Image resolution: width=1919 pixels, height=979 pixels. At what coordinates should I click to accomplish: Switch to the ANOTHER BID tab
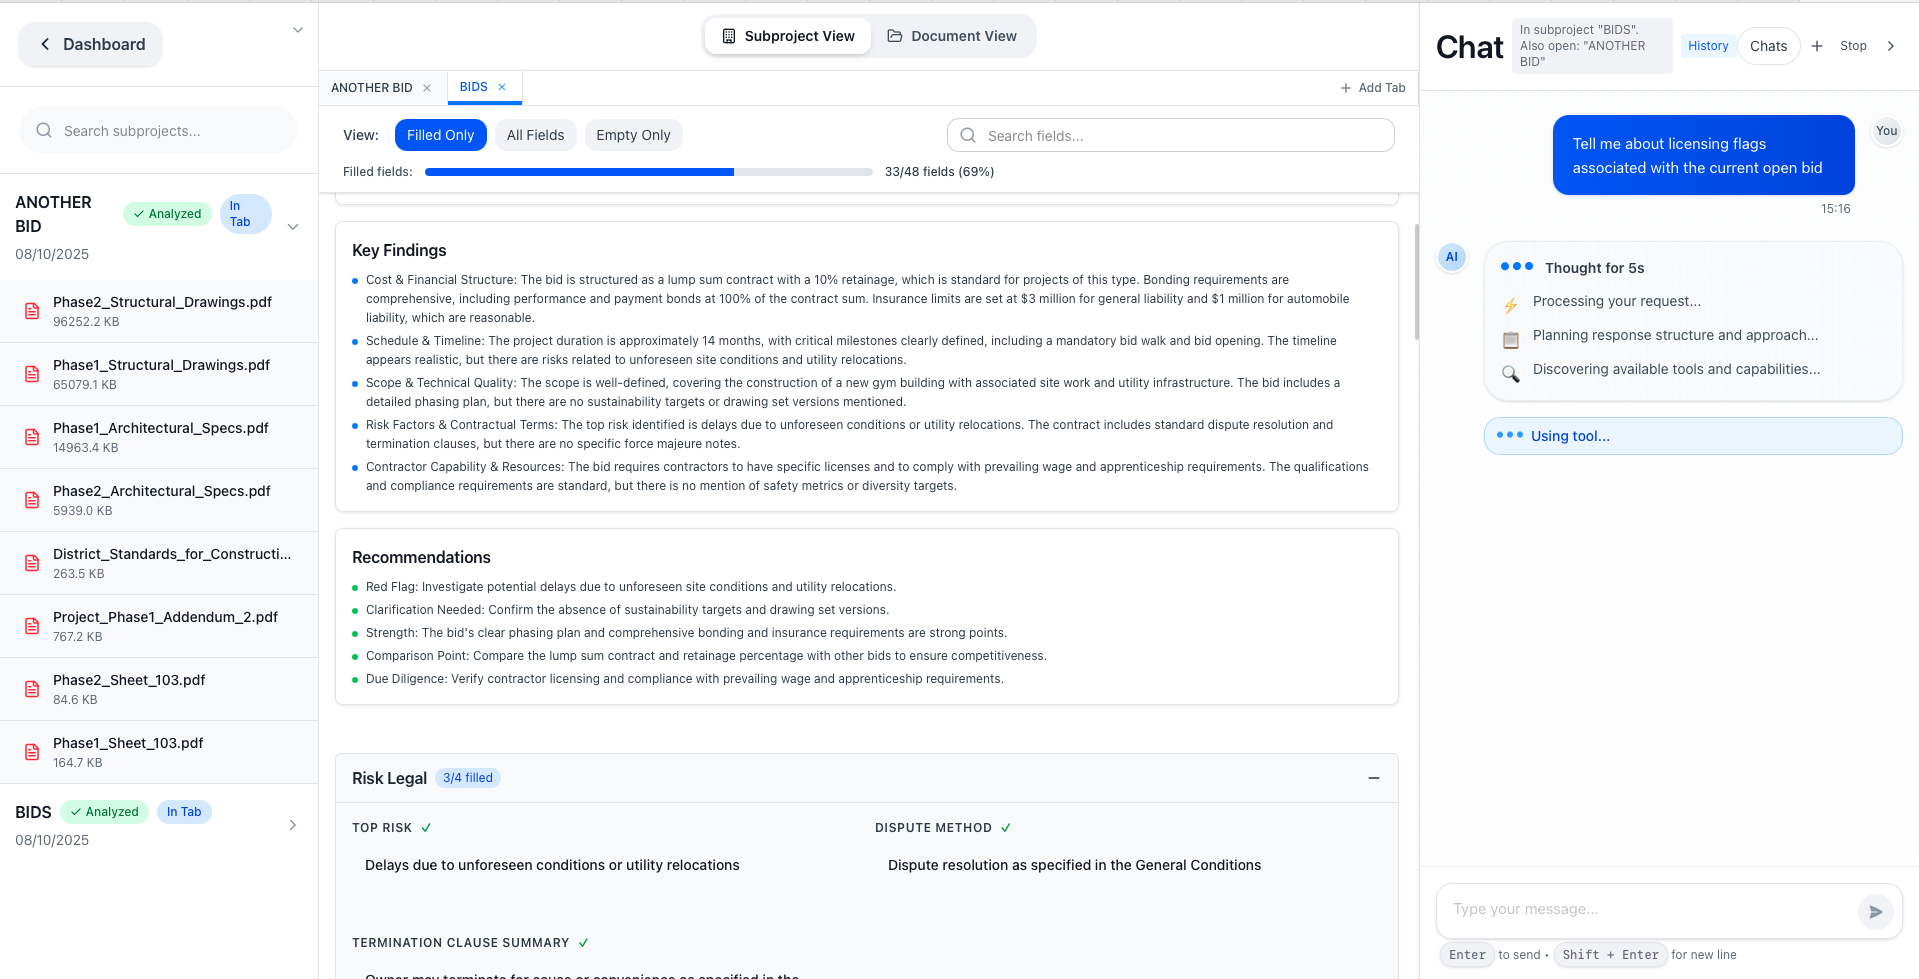[x=371, y=87]
